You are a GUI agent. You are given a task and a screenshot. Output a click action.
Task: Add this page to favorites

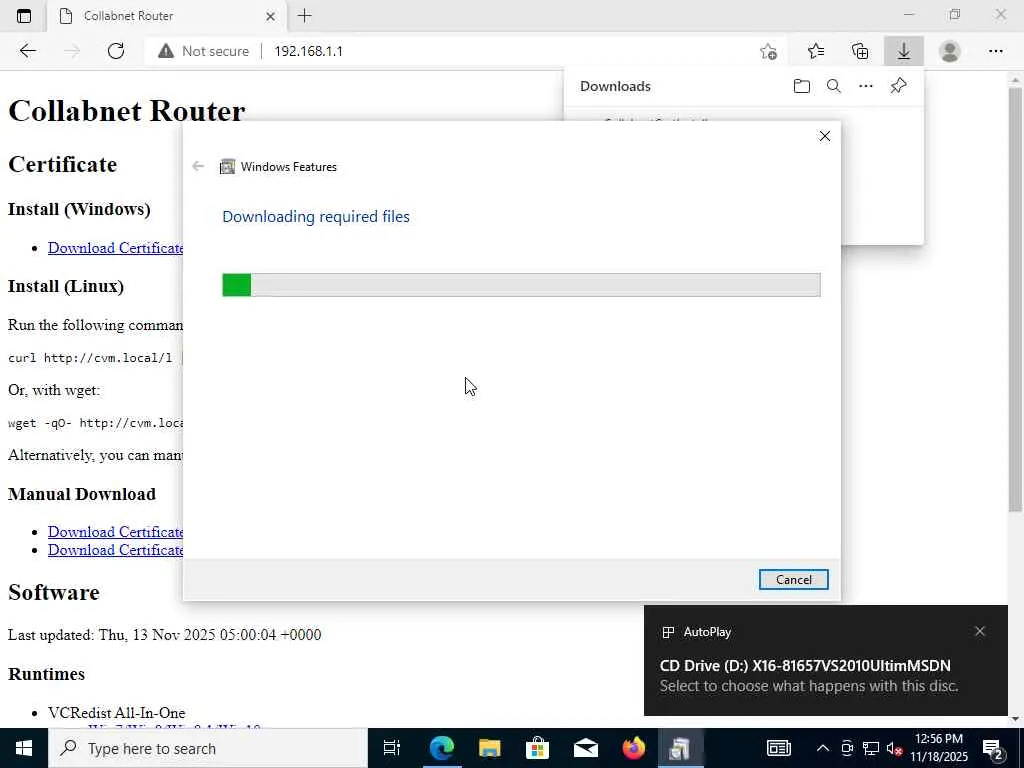click(769, 51)
